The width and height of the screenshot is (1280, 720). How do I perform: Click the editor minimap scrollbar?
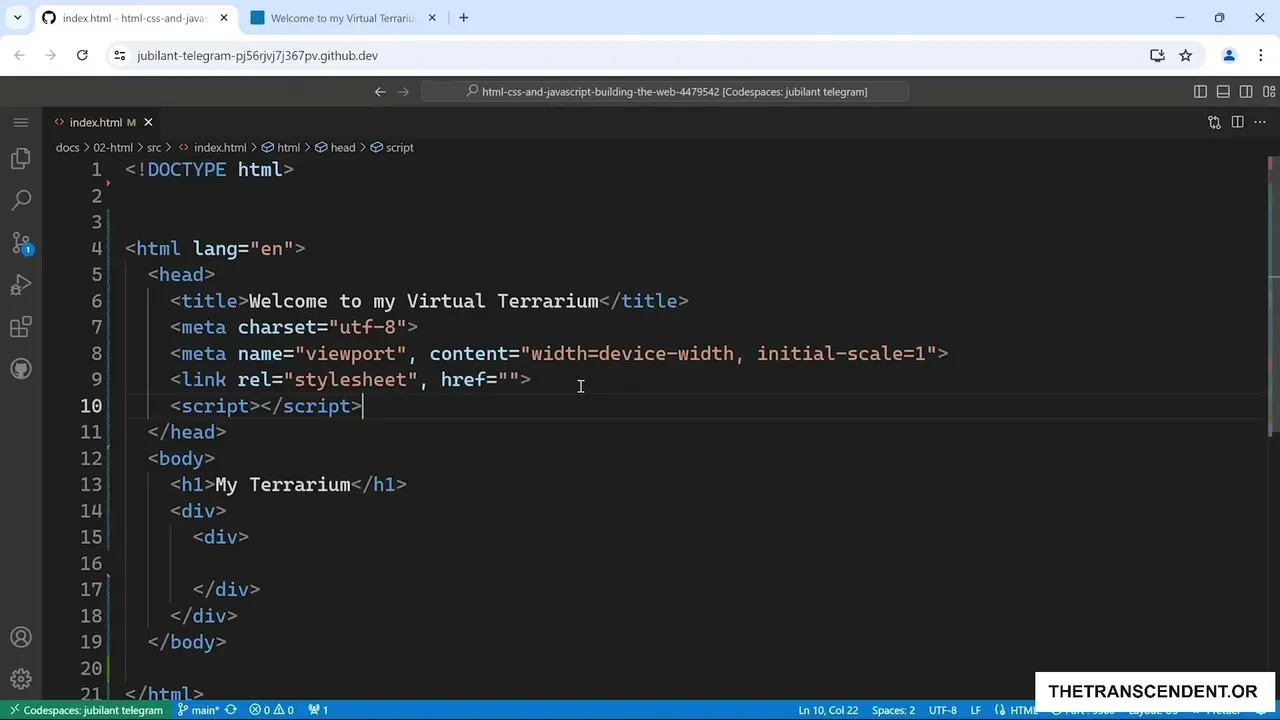(1273, 295)
